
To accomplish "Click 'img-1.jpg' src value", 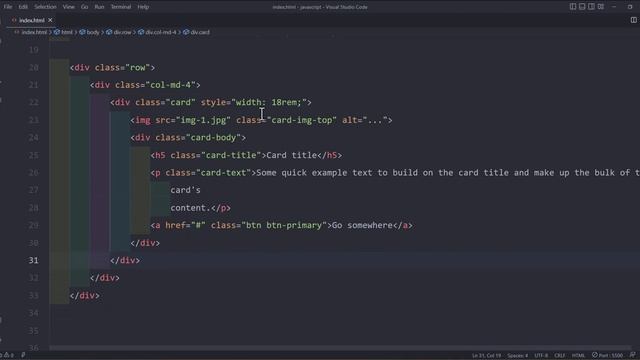I will [x=203, y=120].
